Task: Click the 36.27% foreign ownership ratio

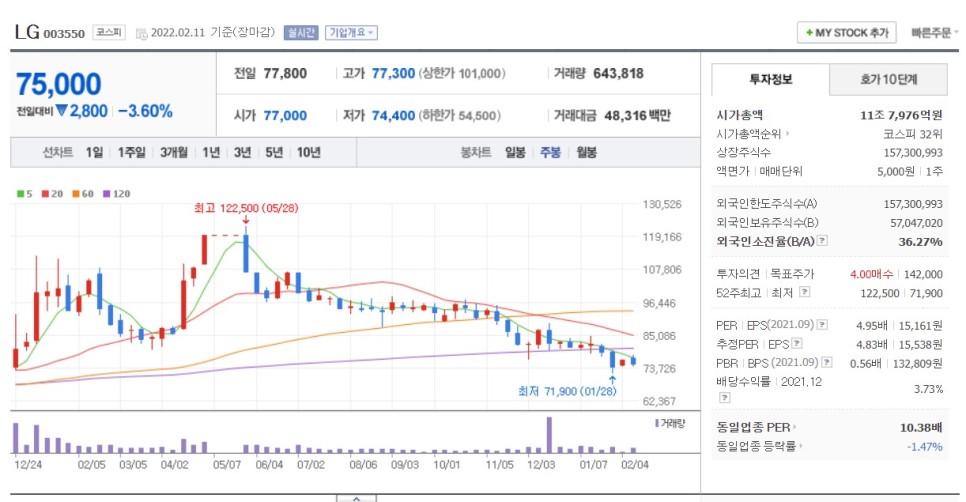Action: point(920,241)
